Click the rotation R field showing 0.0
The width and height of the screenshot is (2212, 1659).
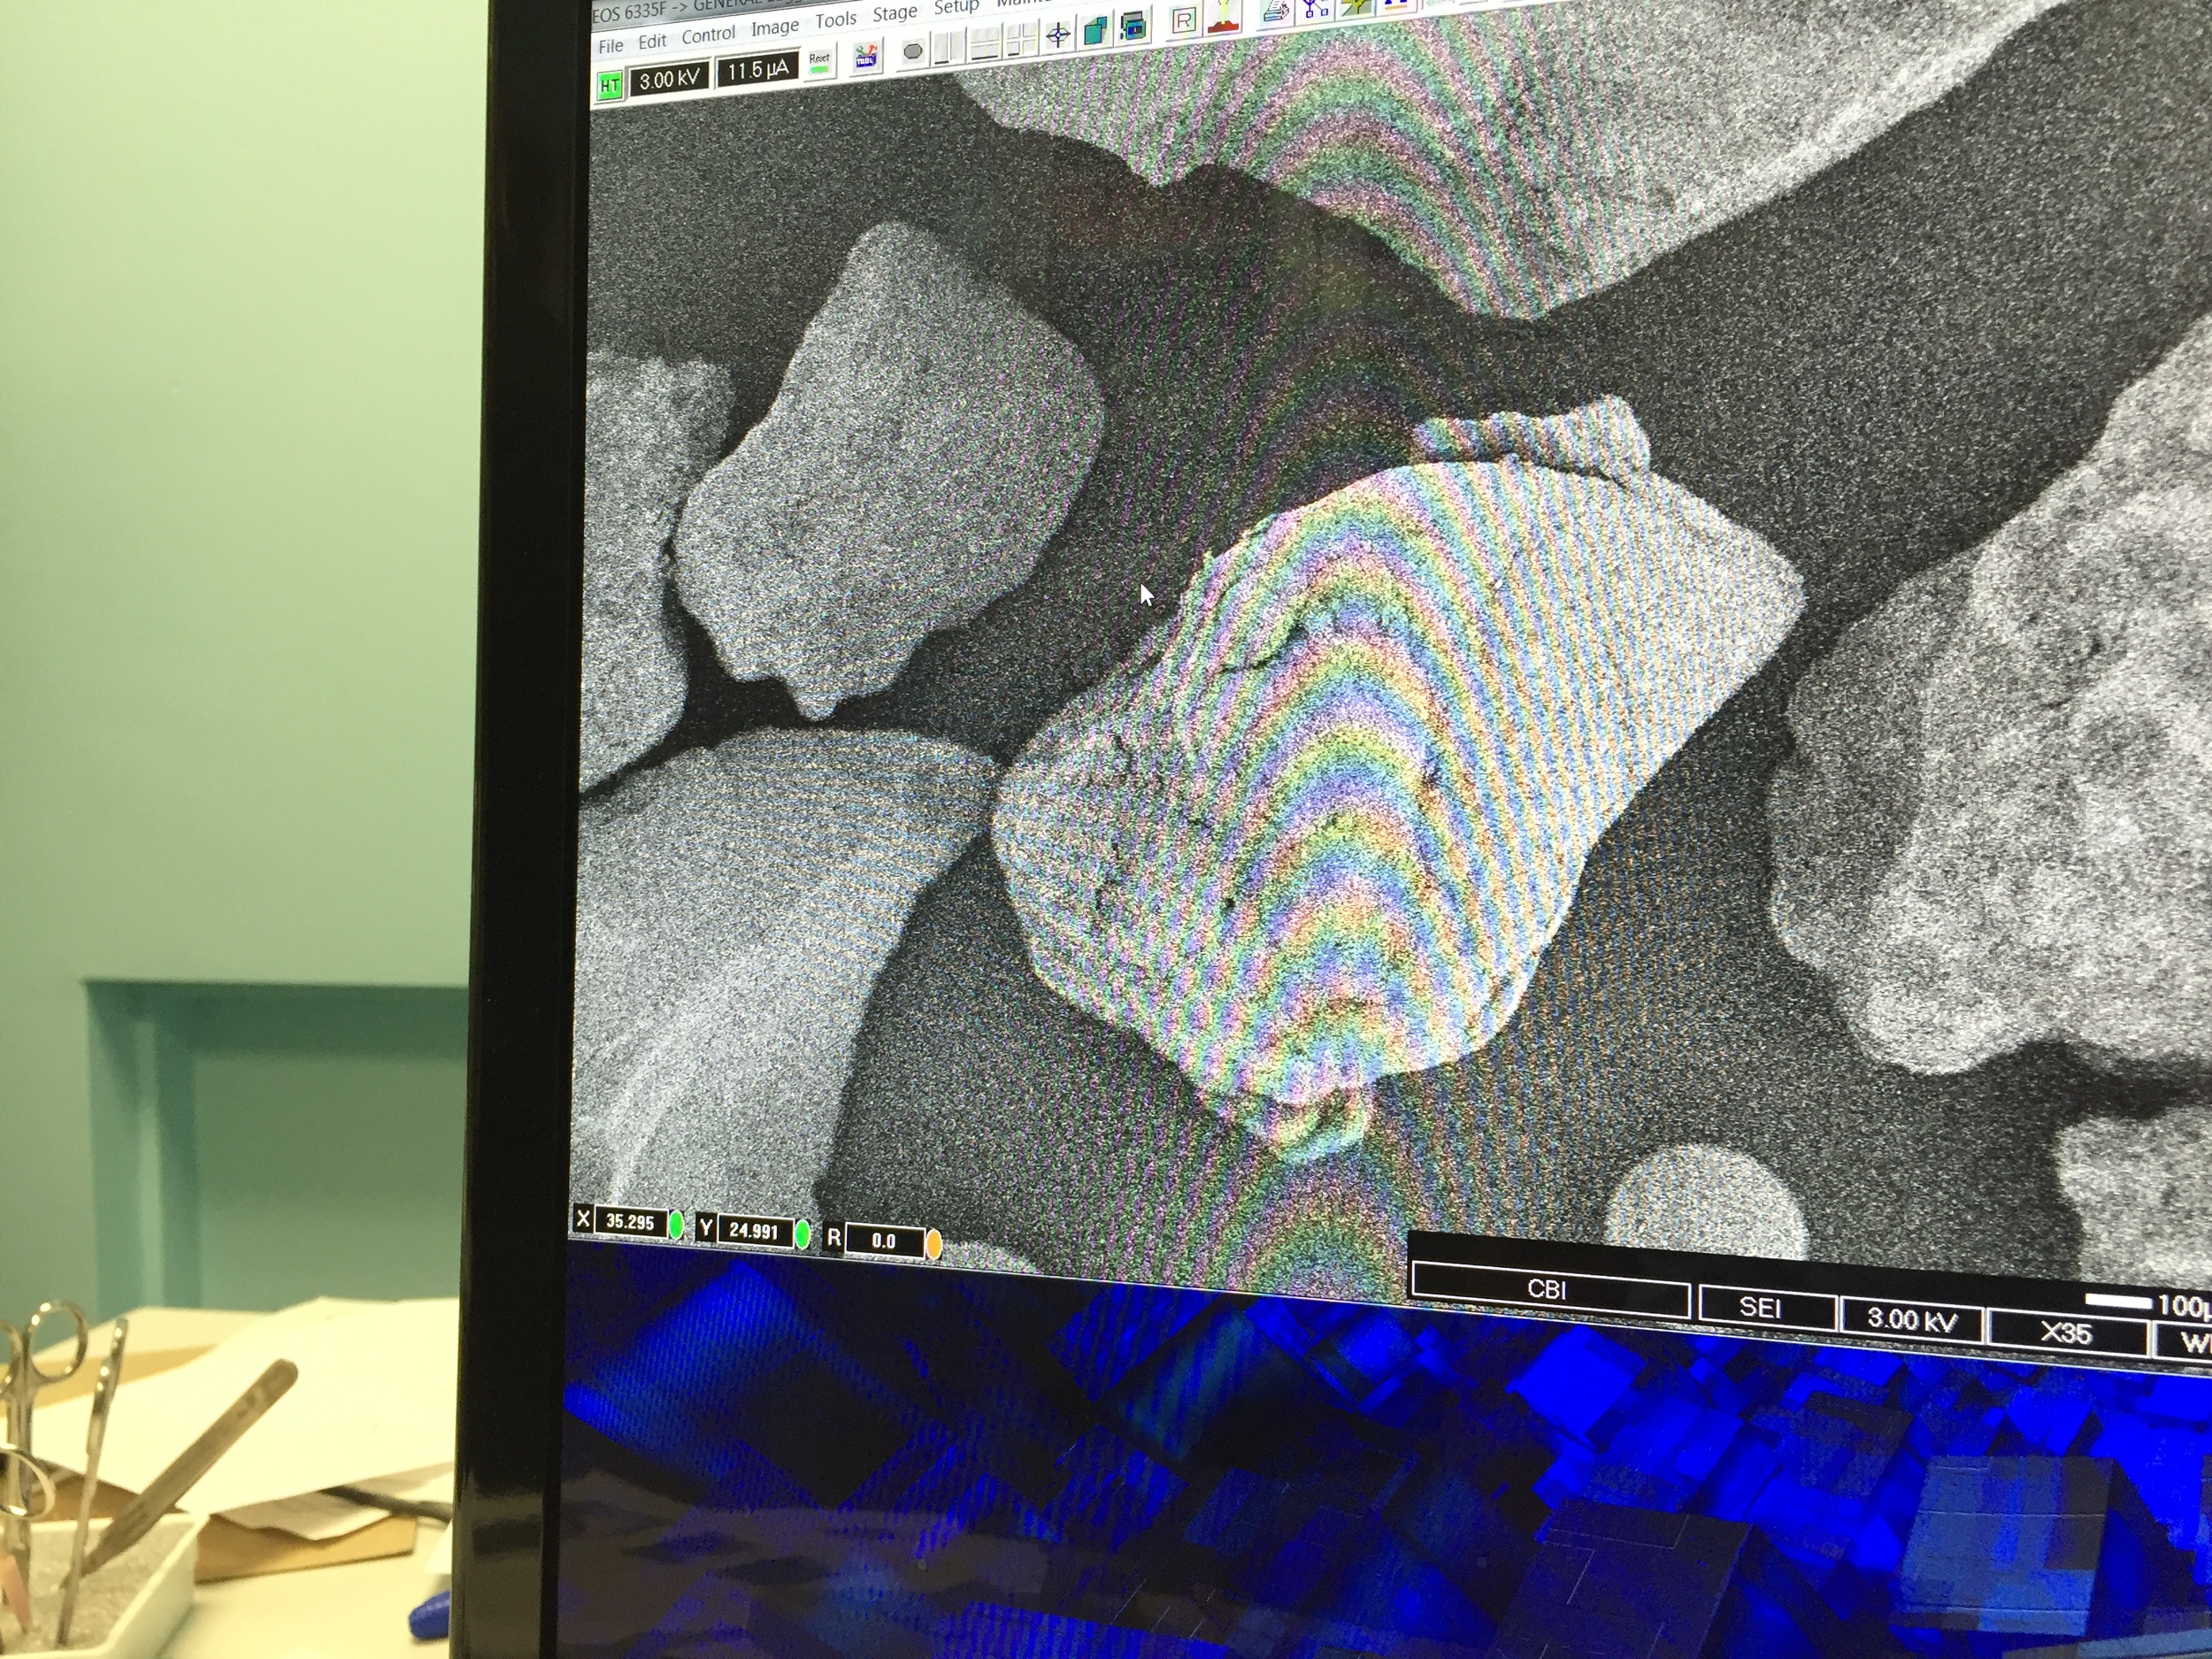(884, 1241)
